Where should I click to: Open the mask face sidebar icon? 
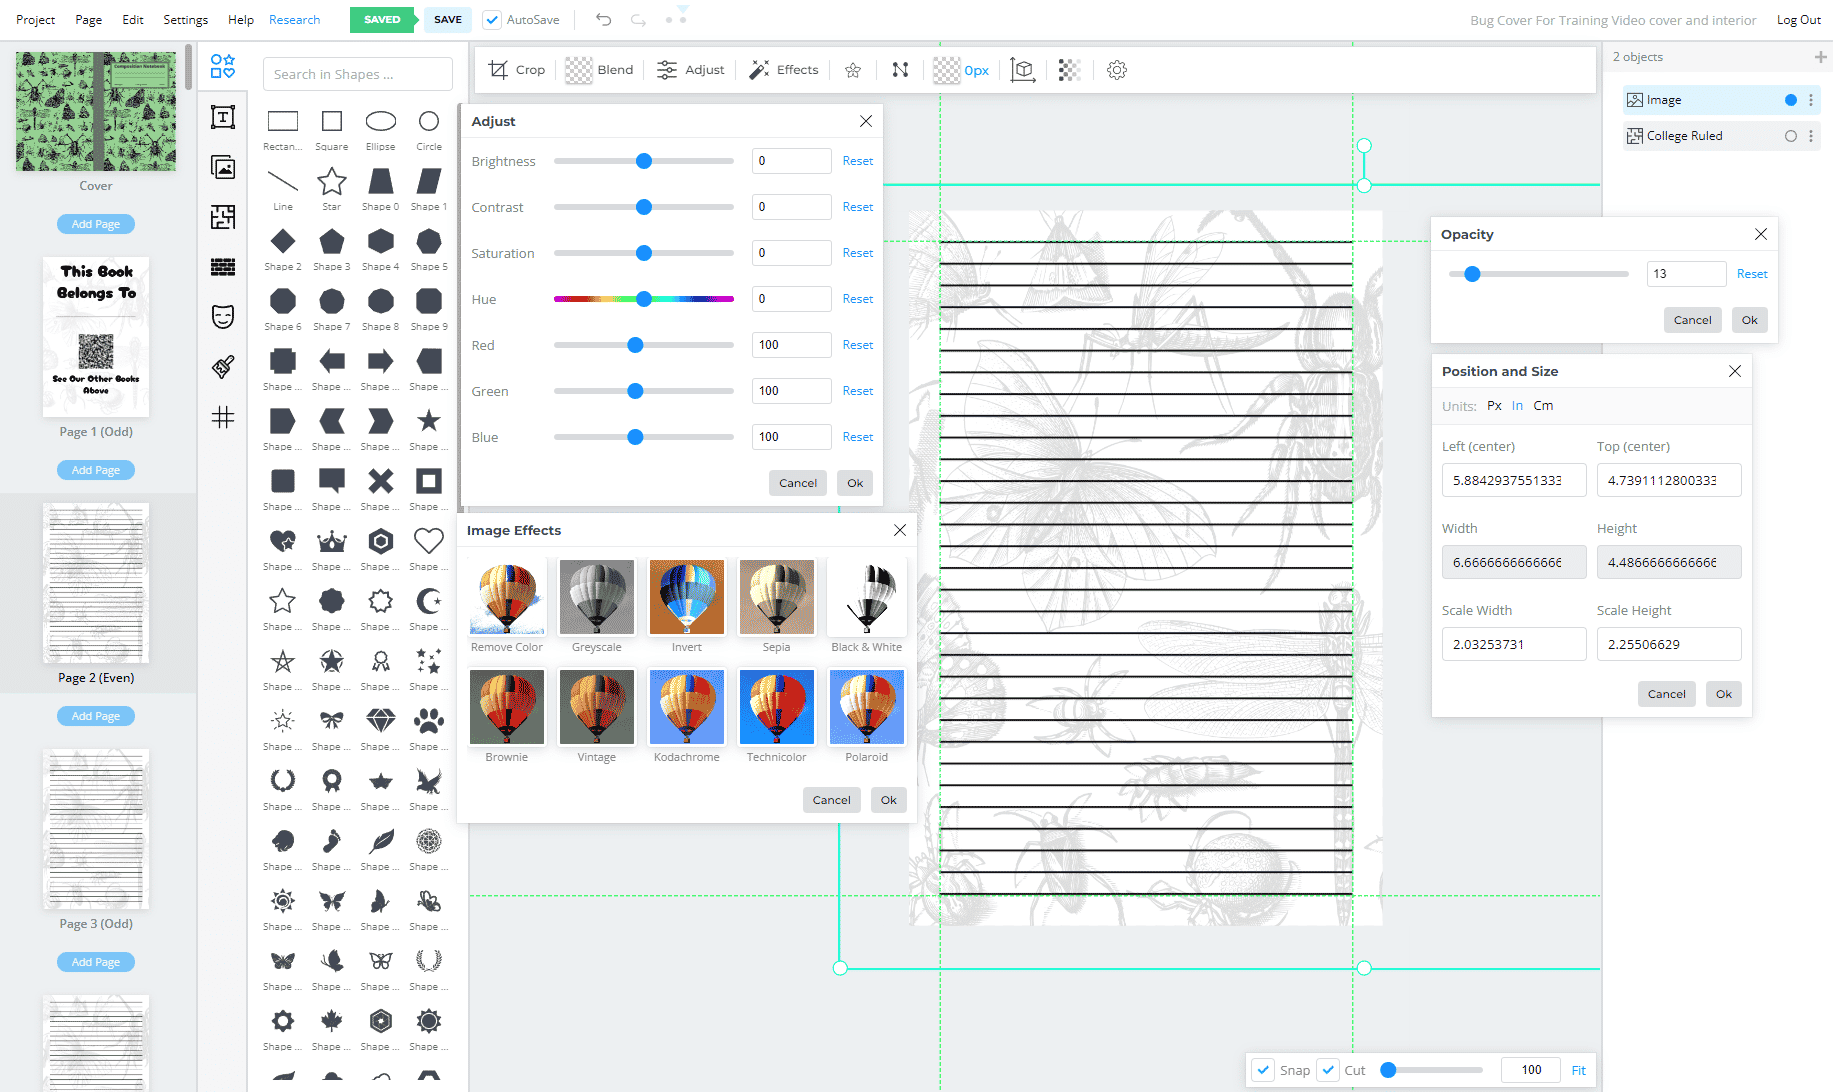pos(223,317)
